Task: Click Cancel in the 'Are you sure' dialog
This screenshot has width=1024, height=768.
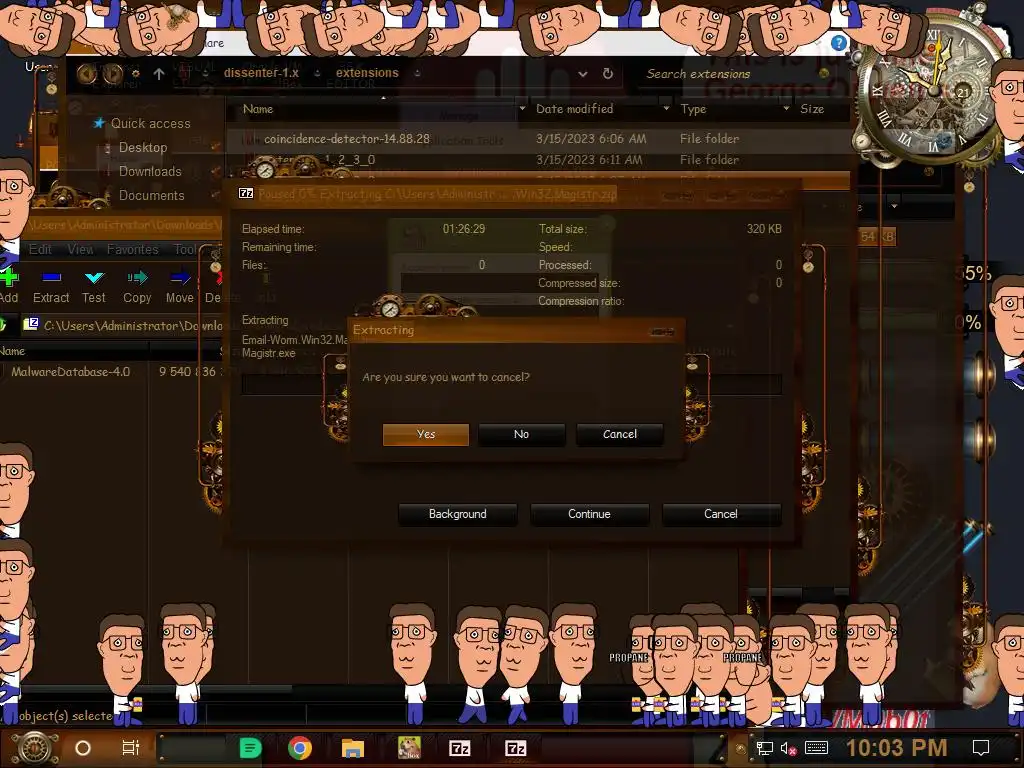Action: tap(620, 434)
